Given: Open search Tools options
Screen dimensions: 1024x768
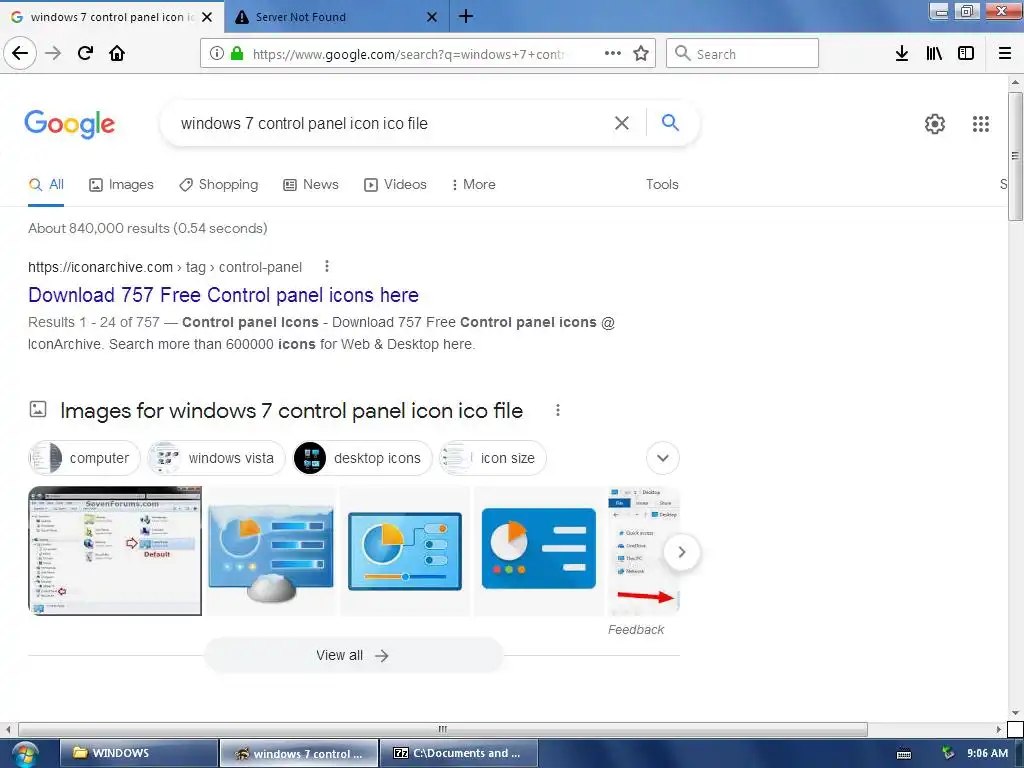Looking at the screenshot, I should pos(662,185).
